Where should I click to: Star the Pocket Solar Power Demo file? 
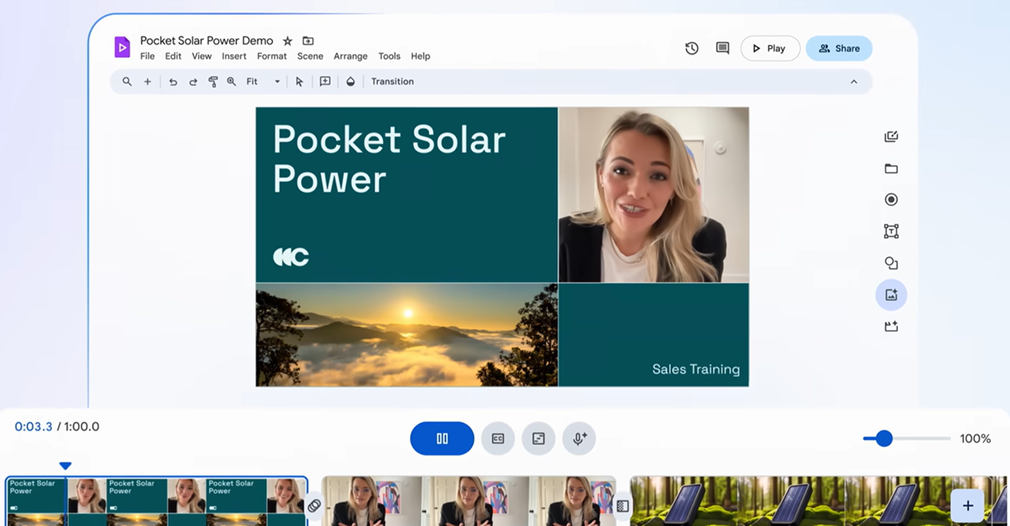point(288,41)
